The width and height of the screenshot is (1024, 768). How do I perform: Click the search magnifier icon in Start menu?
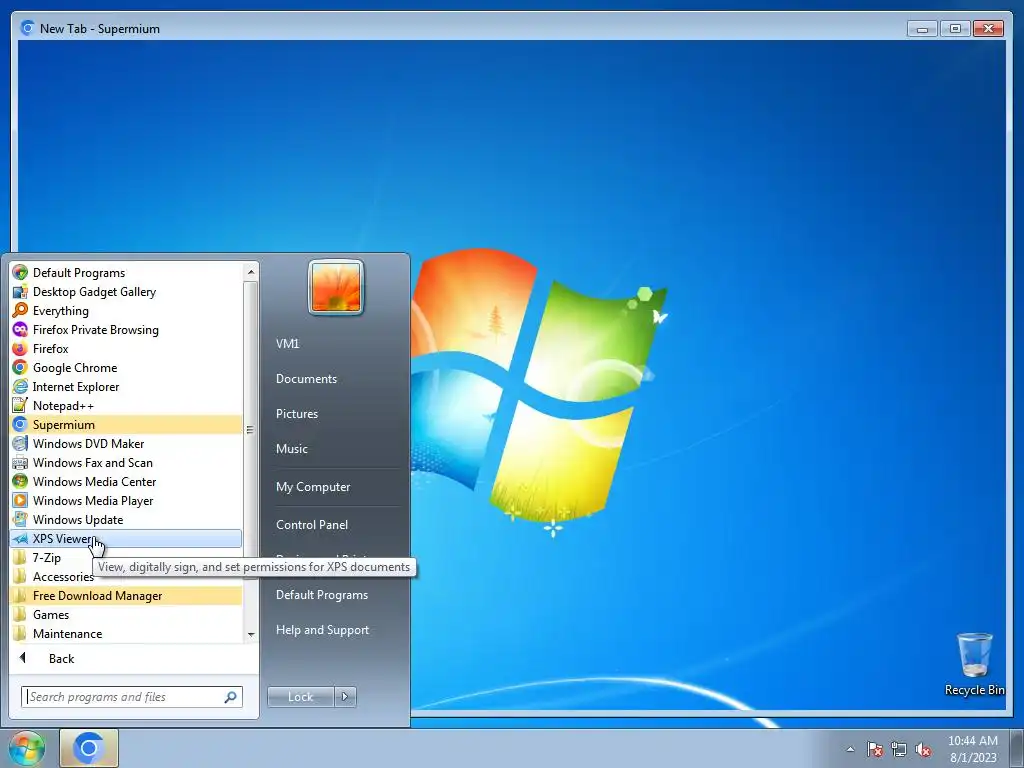[231, 697]
